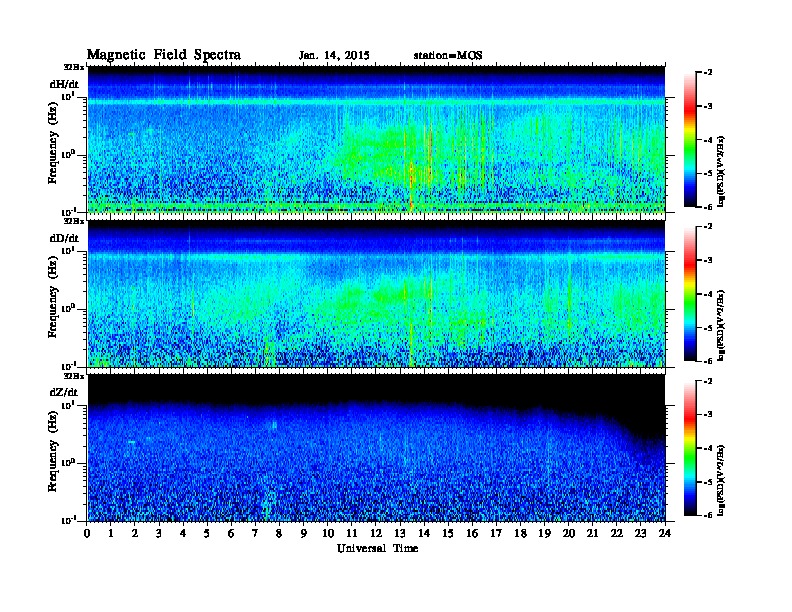
Task: Click the hour "8" tick label
Action: pyautogui.click(x=279, y=533)
